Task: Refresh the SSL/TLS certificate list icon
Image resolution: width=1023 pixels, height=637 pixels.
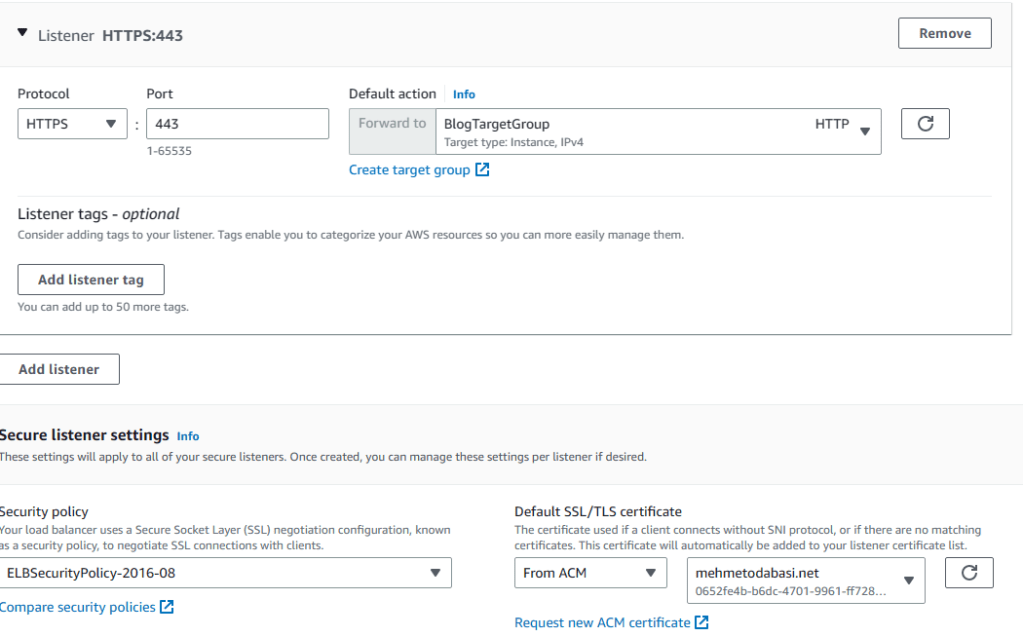Action: click(969, 573)
